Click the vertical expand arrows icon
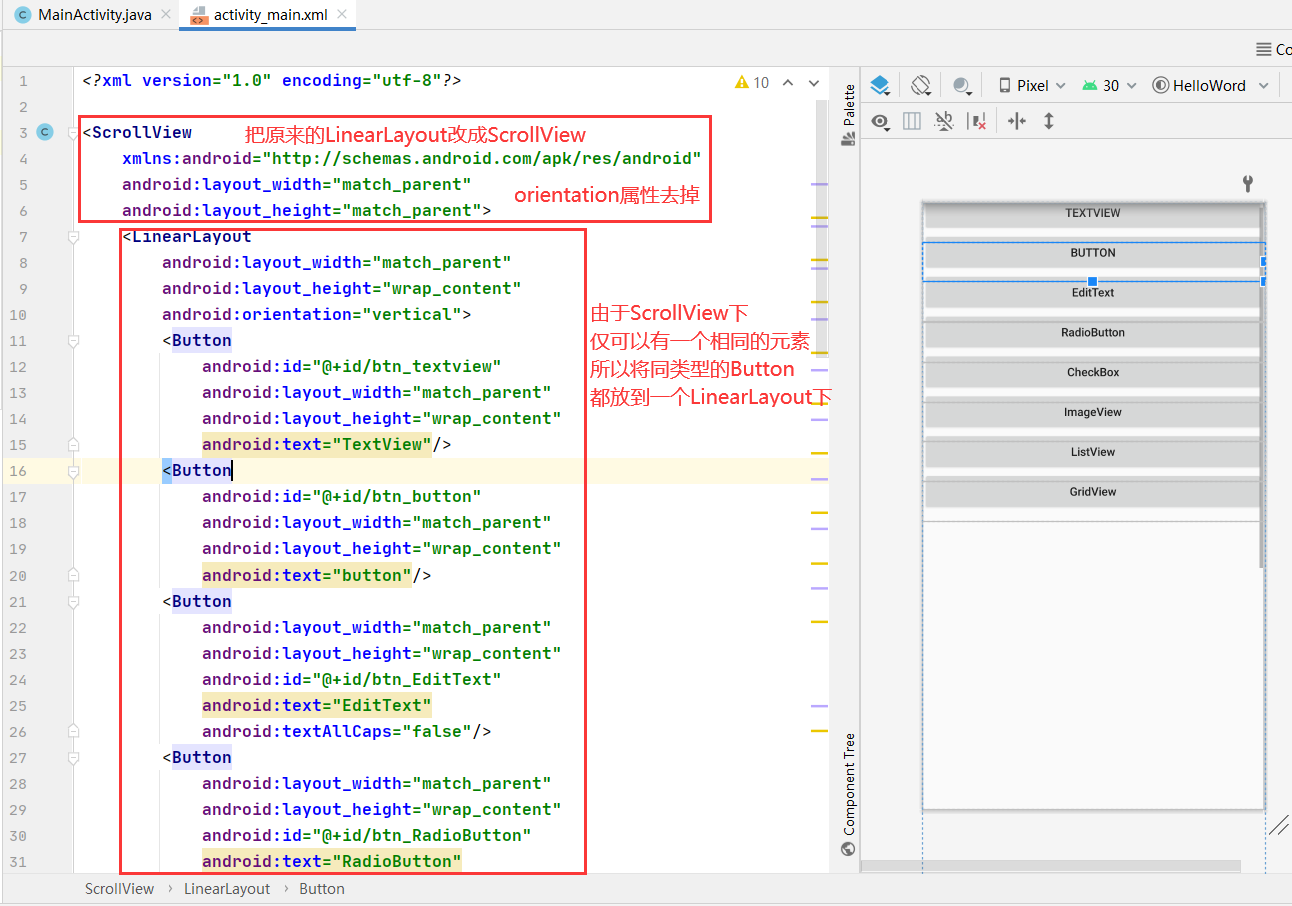The image size is (1292, 906). (x=1049, y=121)
